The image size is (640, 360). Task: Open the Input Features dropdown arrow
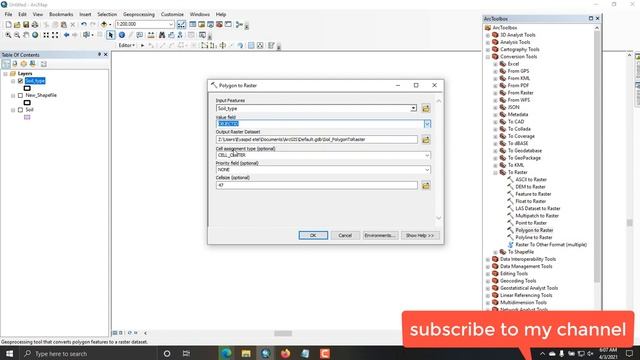[413, 108]
